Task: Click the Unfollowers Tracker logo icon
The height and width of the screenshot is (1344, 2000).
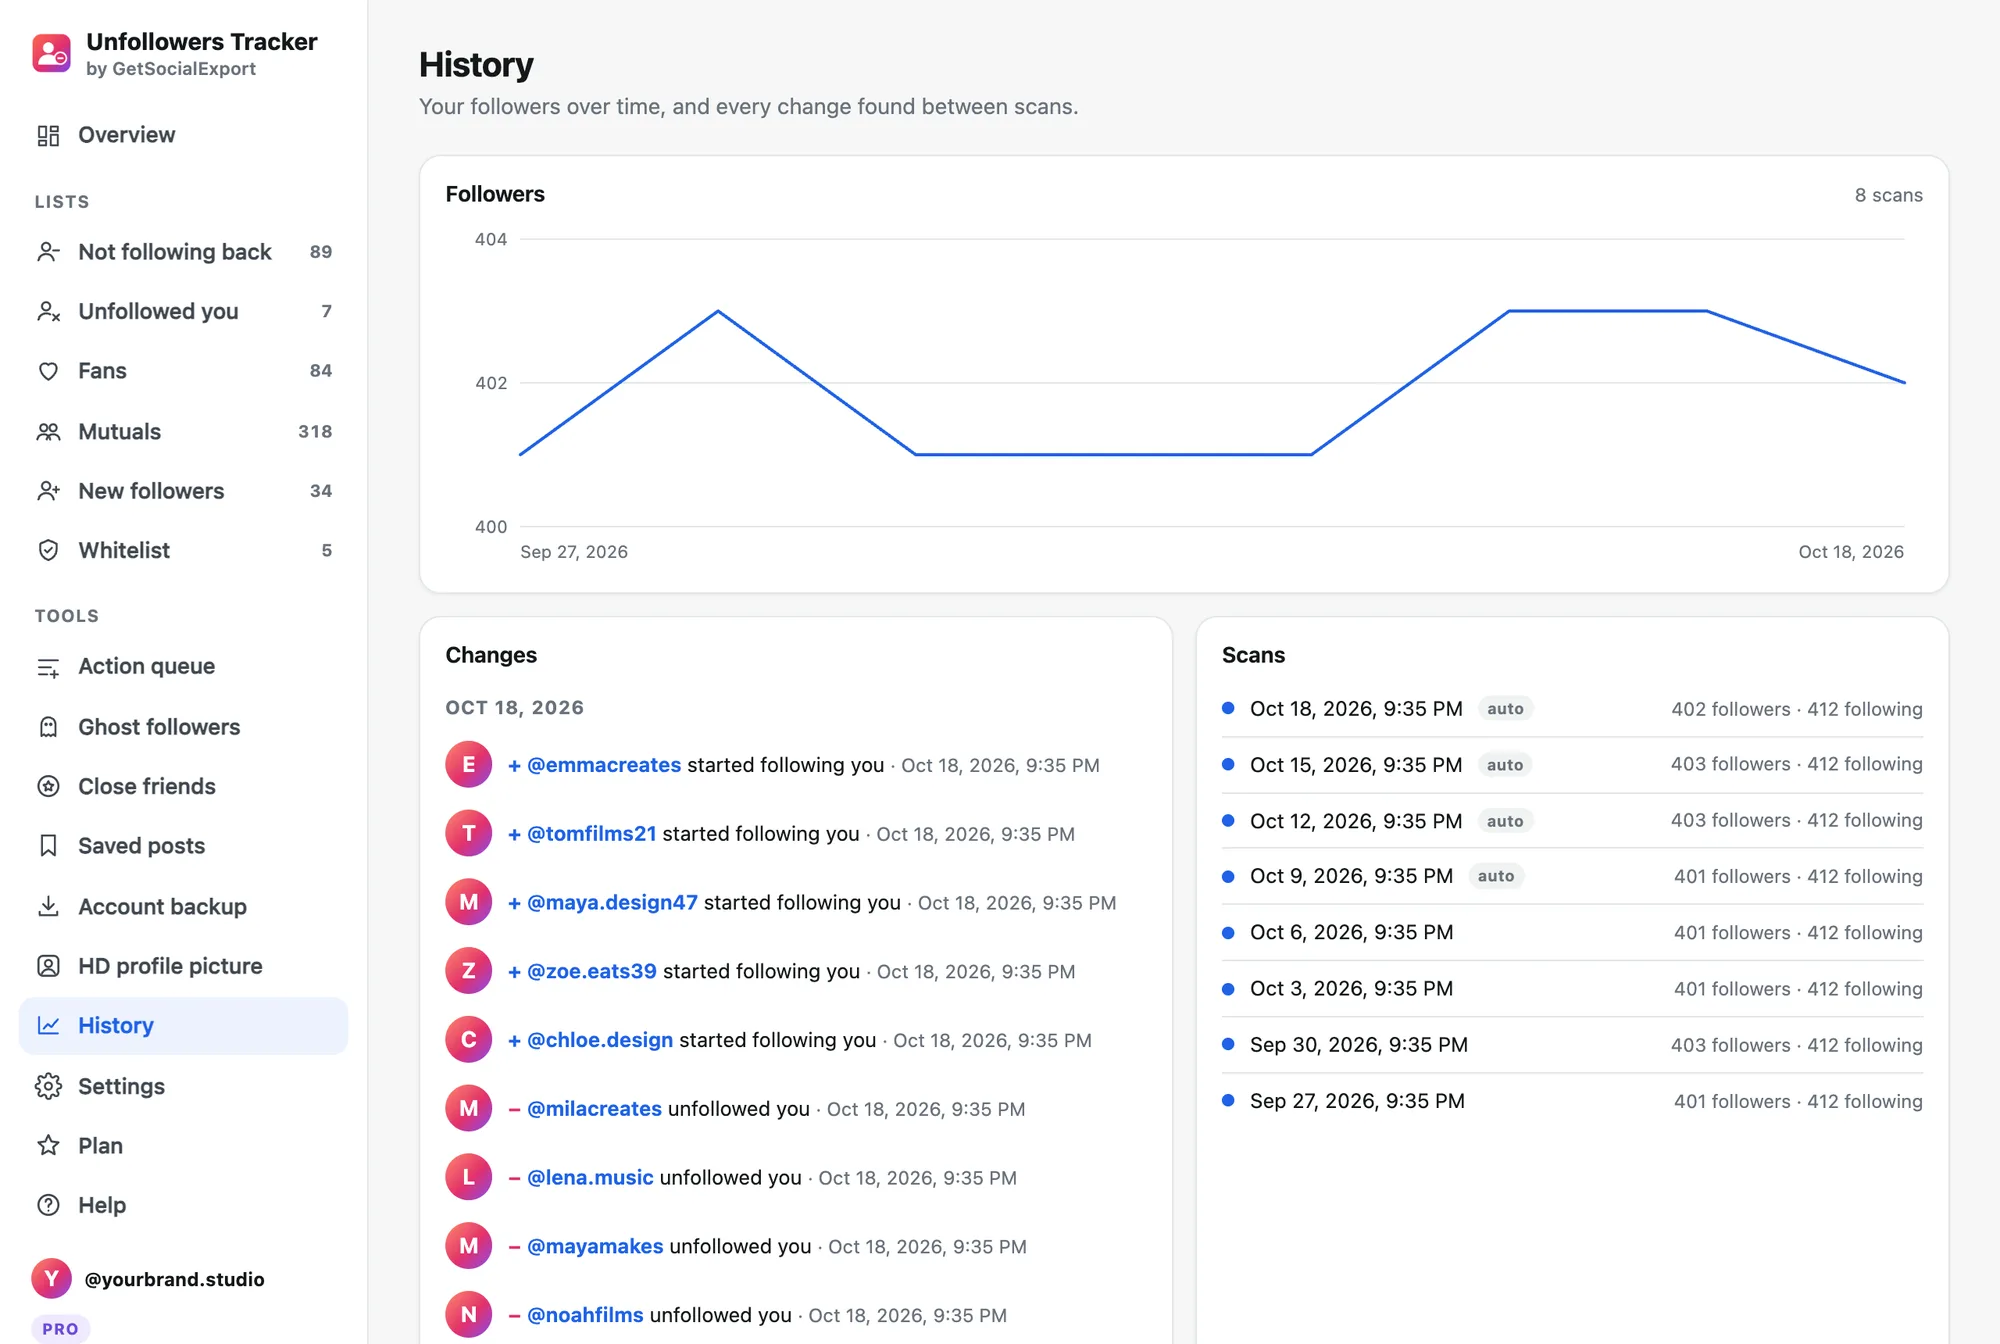Action: click(x=51, y=54)
